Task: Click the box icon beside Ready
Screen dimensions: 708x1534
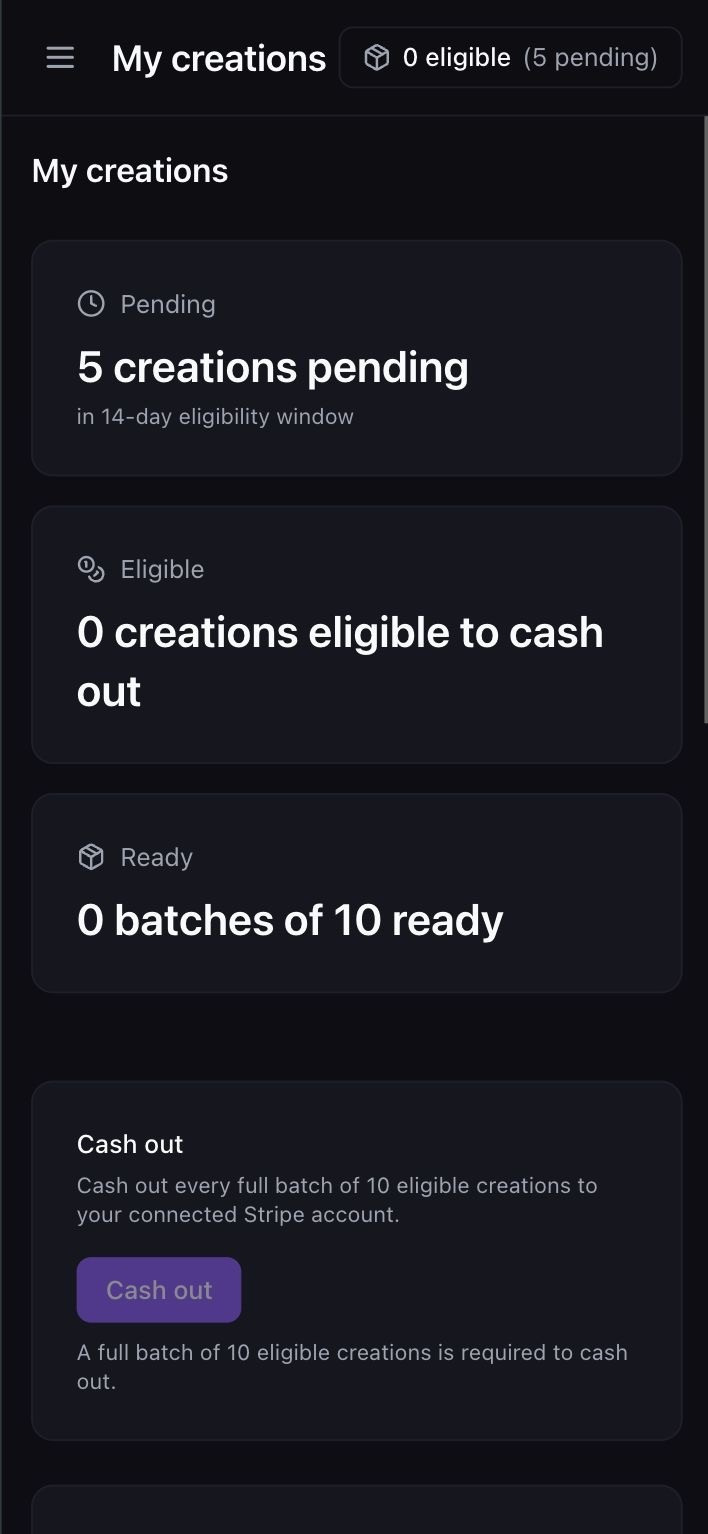Action: pos(91,857)
